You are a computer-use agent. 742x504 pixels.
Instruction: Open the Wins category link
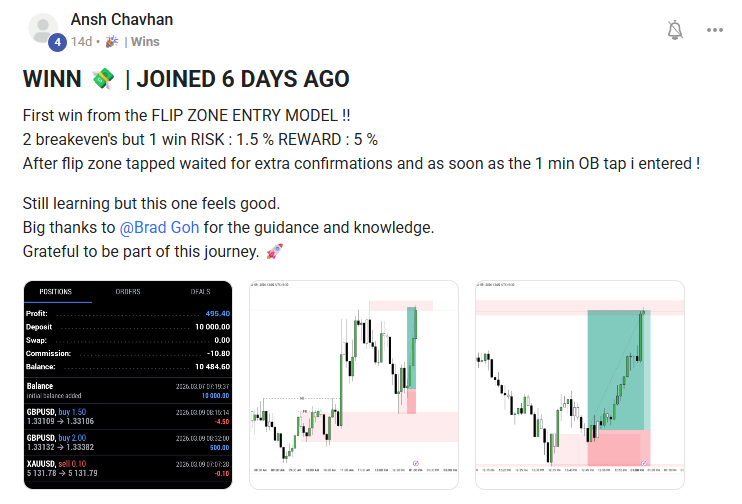tap(145, 42)
